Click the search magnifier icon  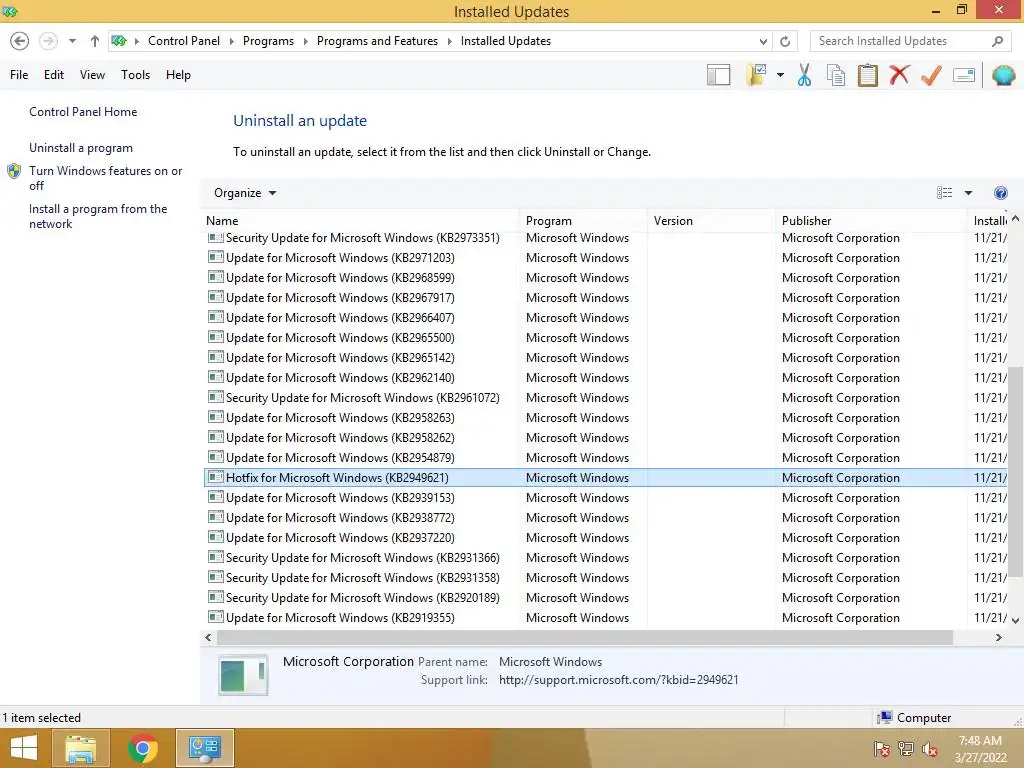coord(997,41)
